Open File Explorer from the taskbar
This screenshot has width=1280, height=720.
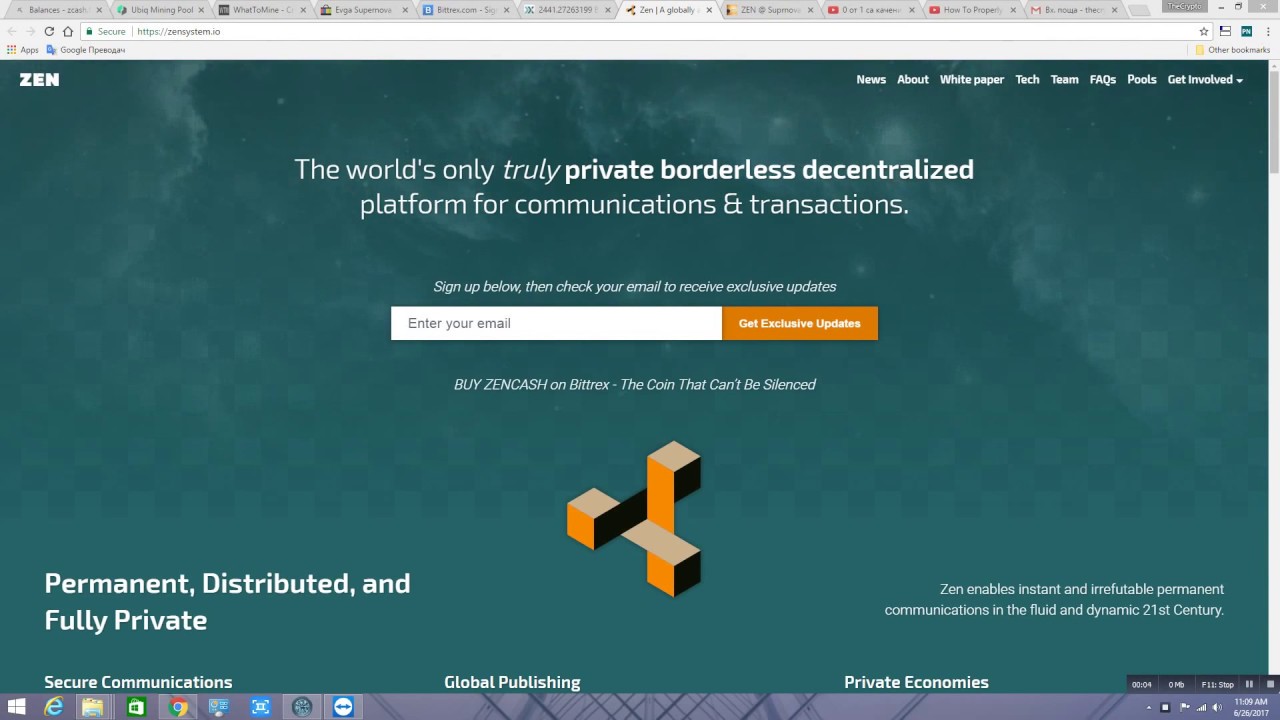pos(93,707)
